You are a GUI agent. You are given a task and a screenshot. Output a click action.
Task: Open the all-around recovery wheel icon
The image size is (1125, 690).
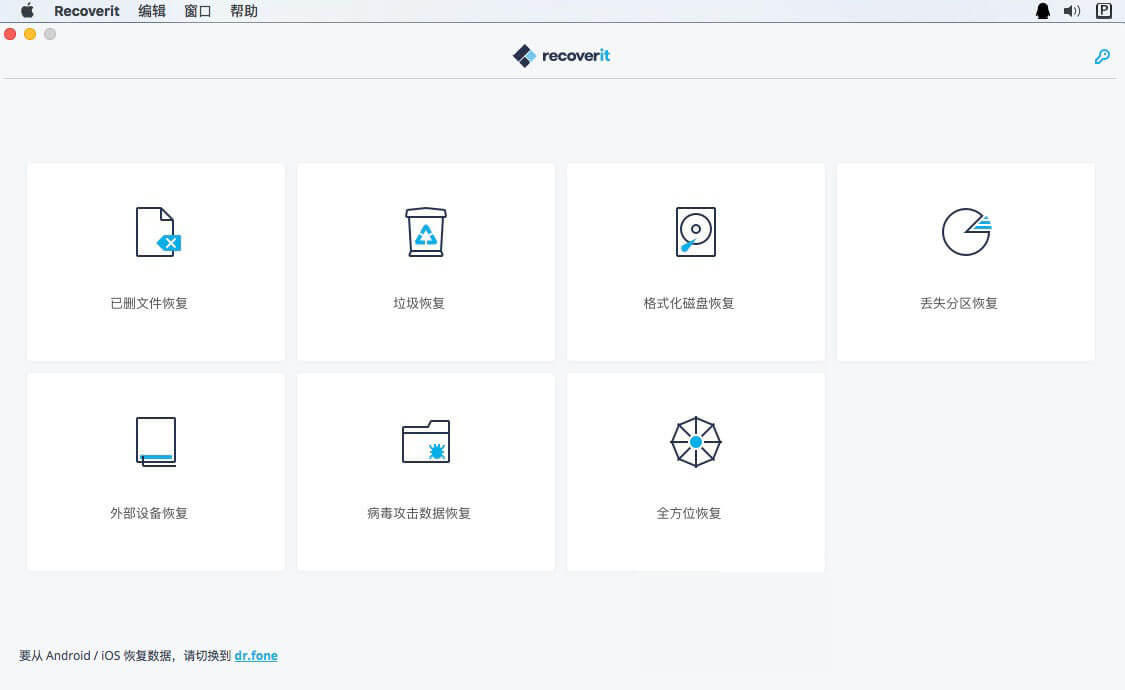pos(695,441)
